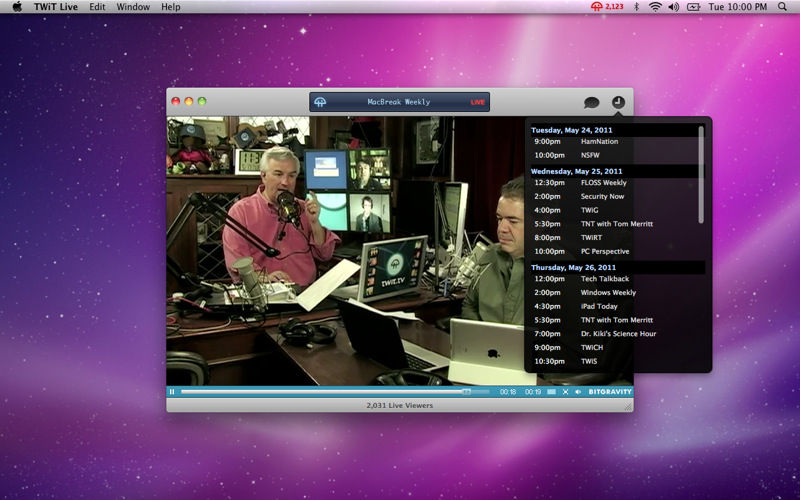
Task: Zoom window with green button
Action: 202,102
